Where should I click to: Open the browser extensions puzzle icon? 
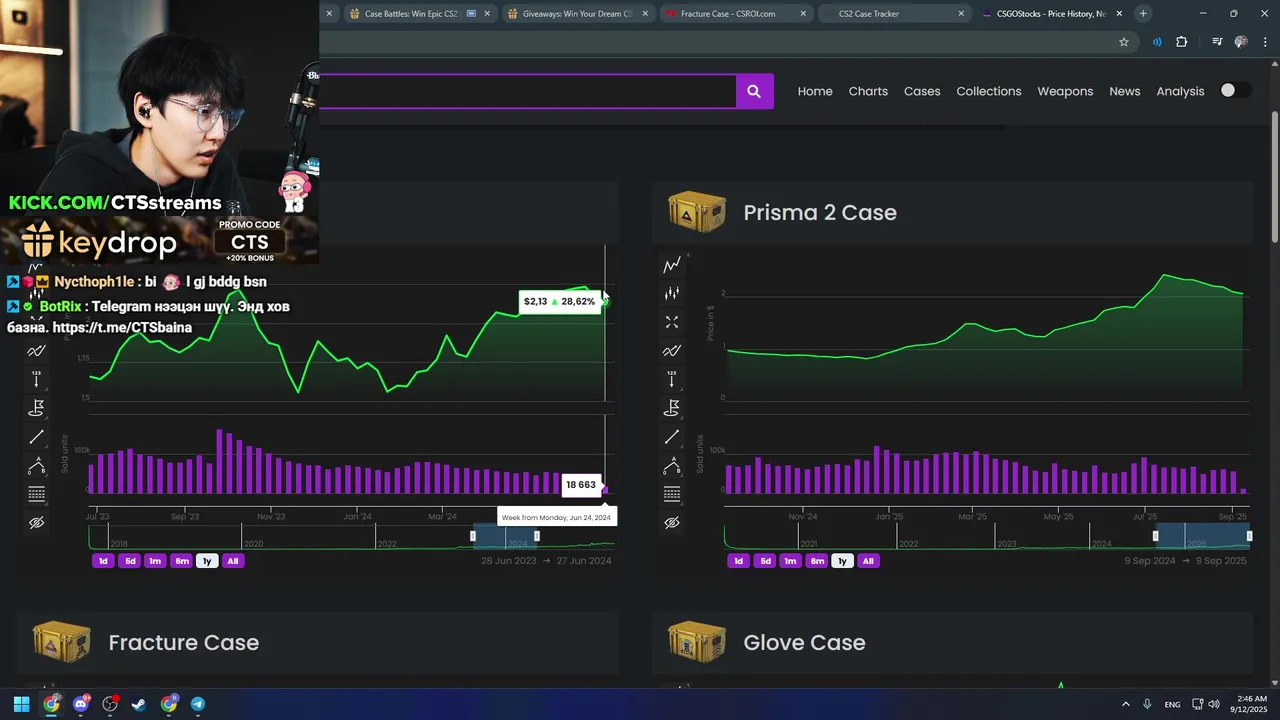click(x=1182, y=42)
